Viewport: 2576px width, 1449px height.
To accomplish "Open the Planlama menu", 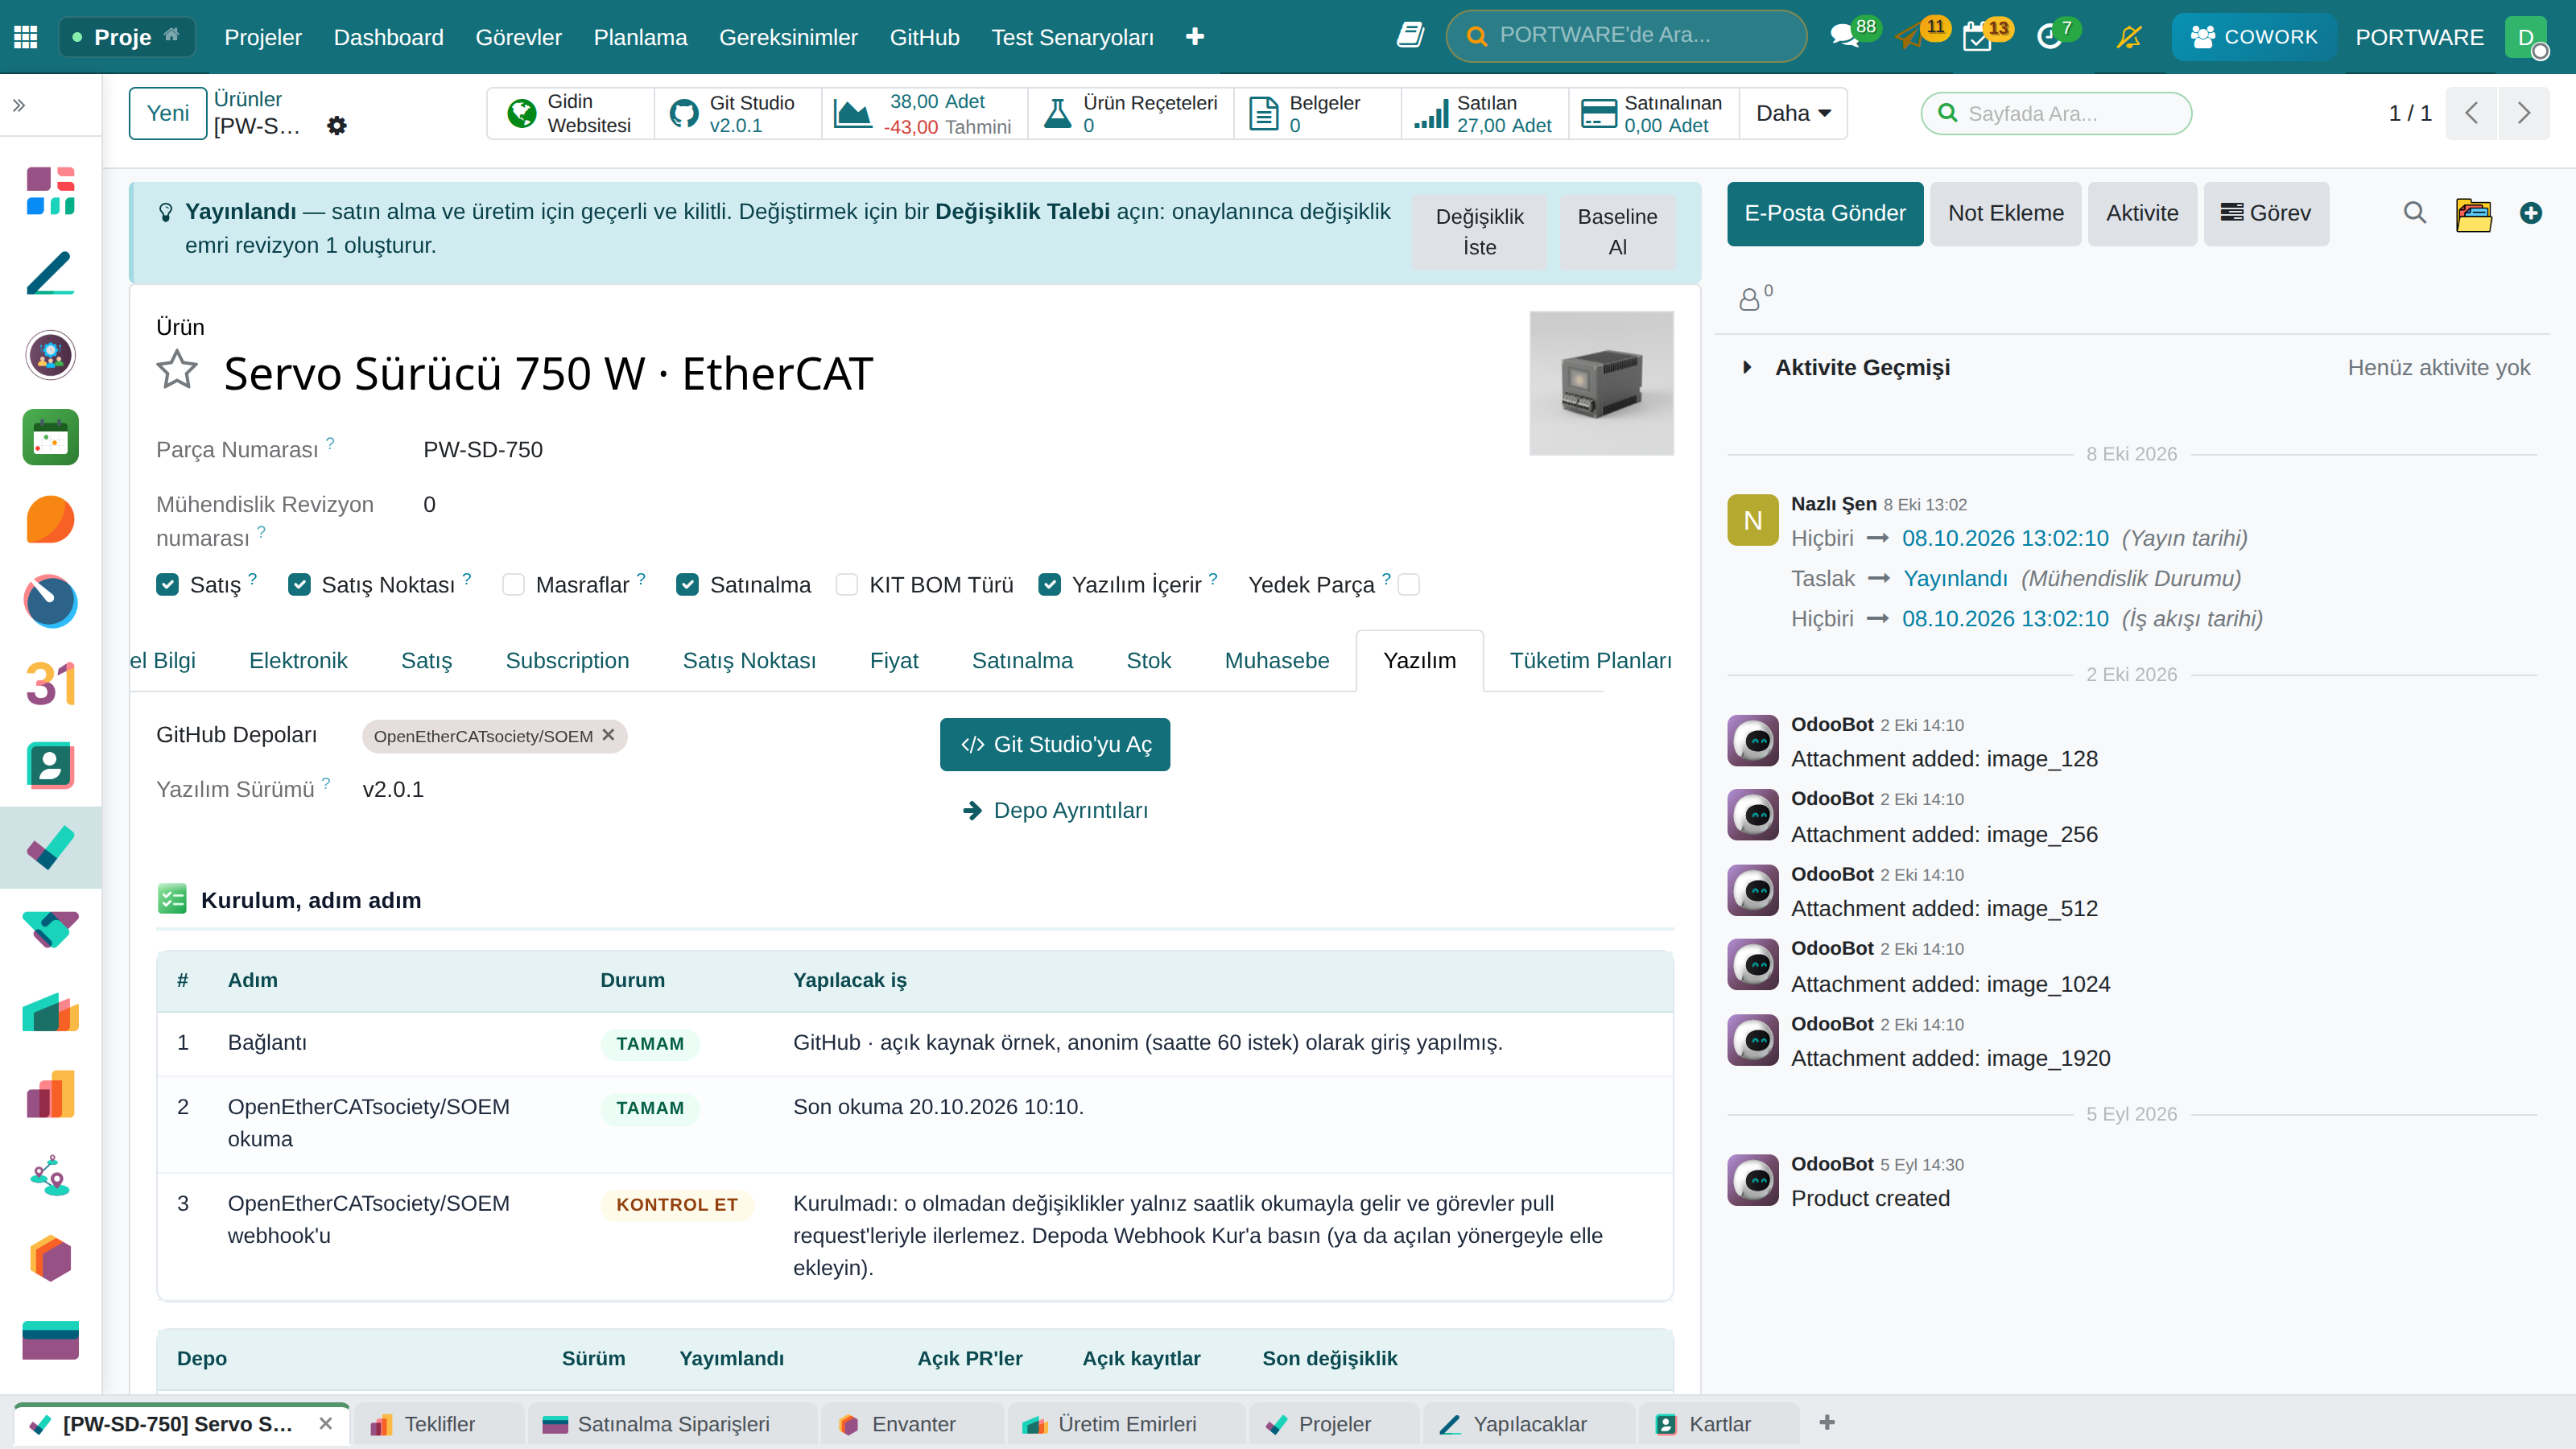I will [640, 37].
